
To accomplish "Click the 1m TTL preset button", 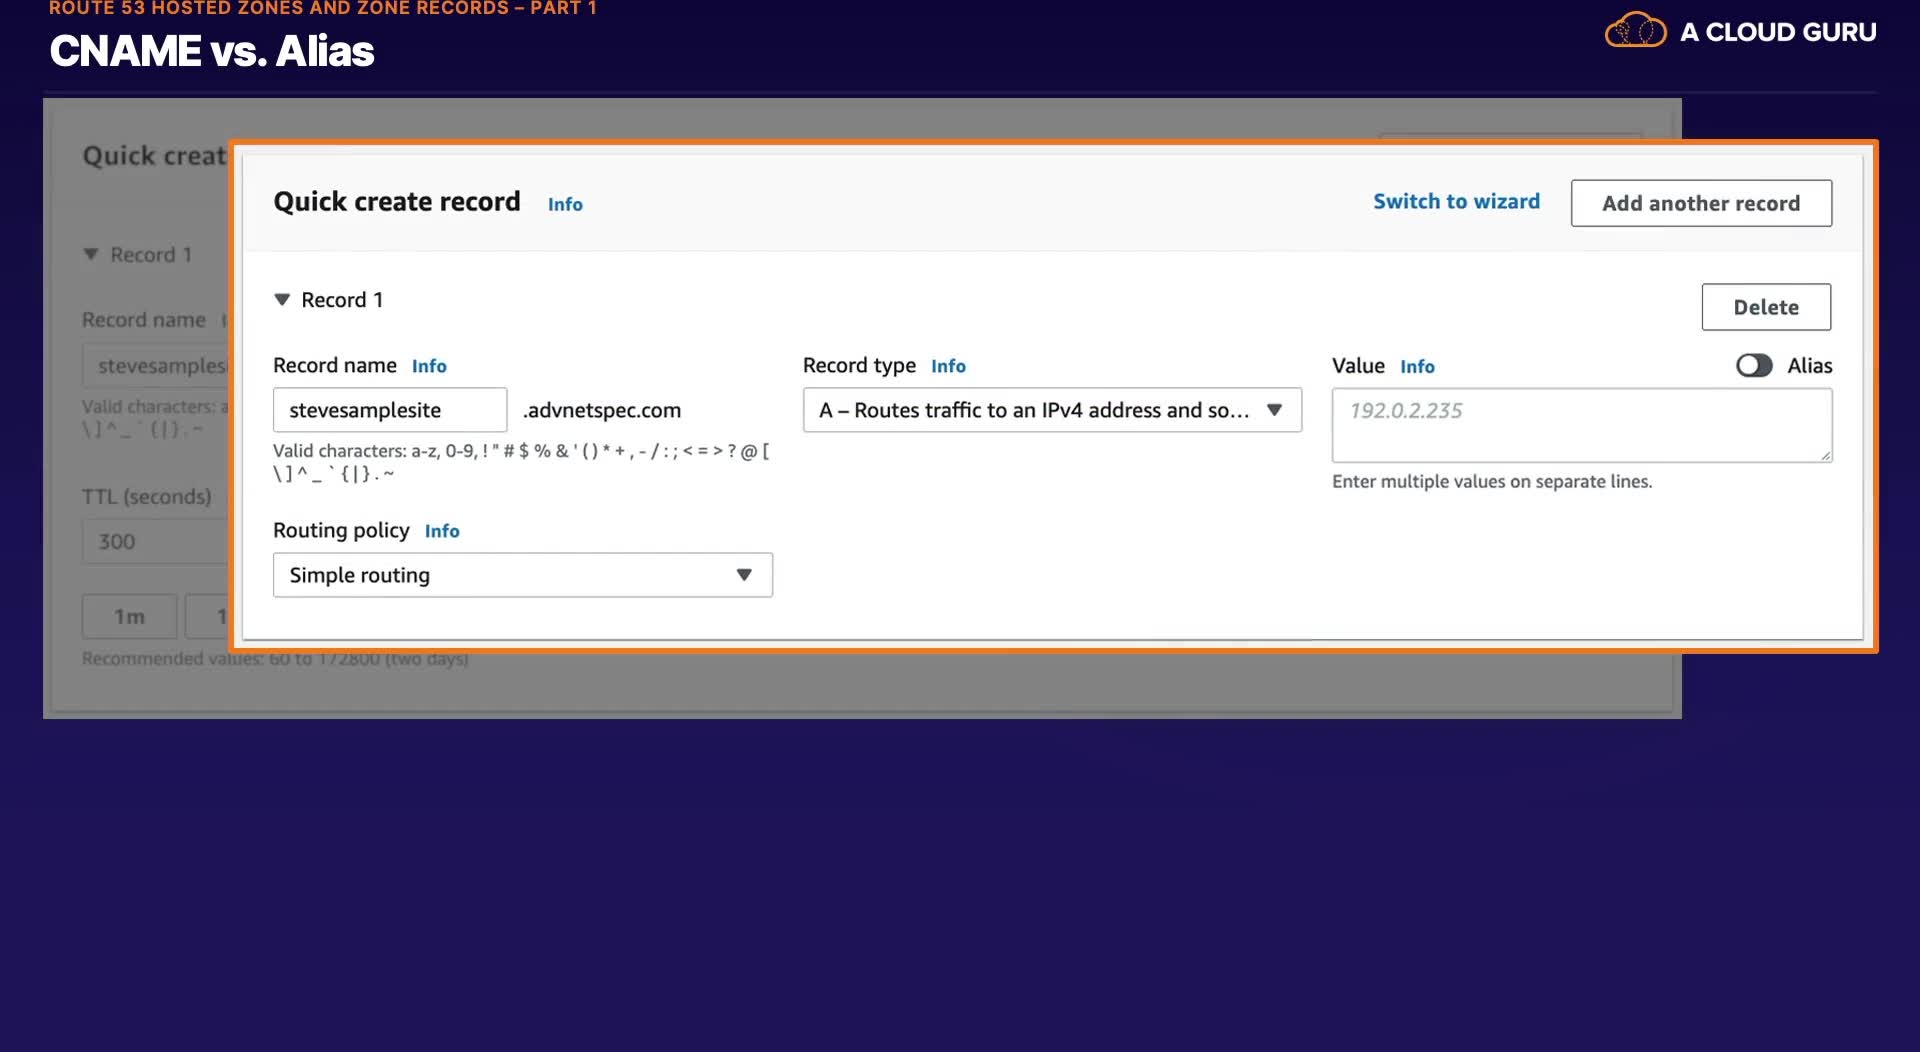I will click(x=129, y=617).
